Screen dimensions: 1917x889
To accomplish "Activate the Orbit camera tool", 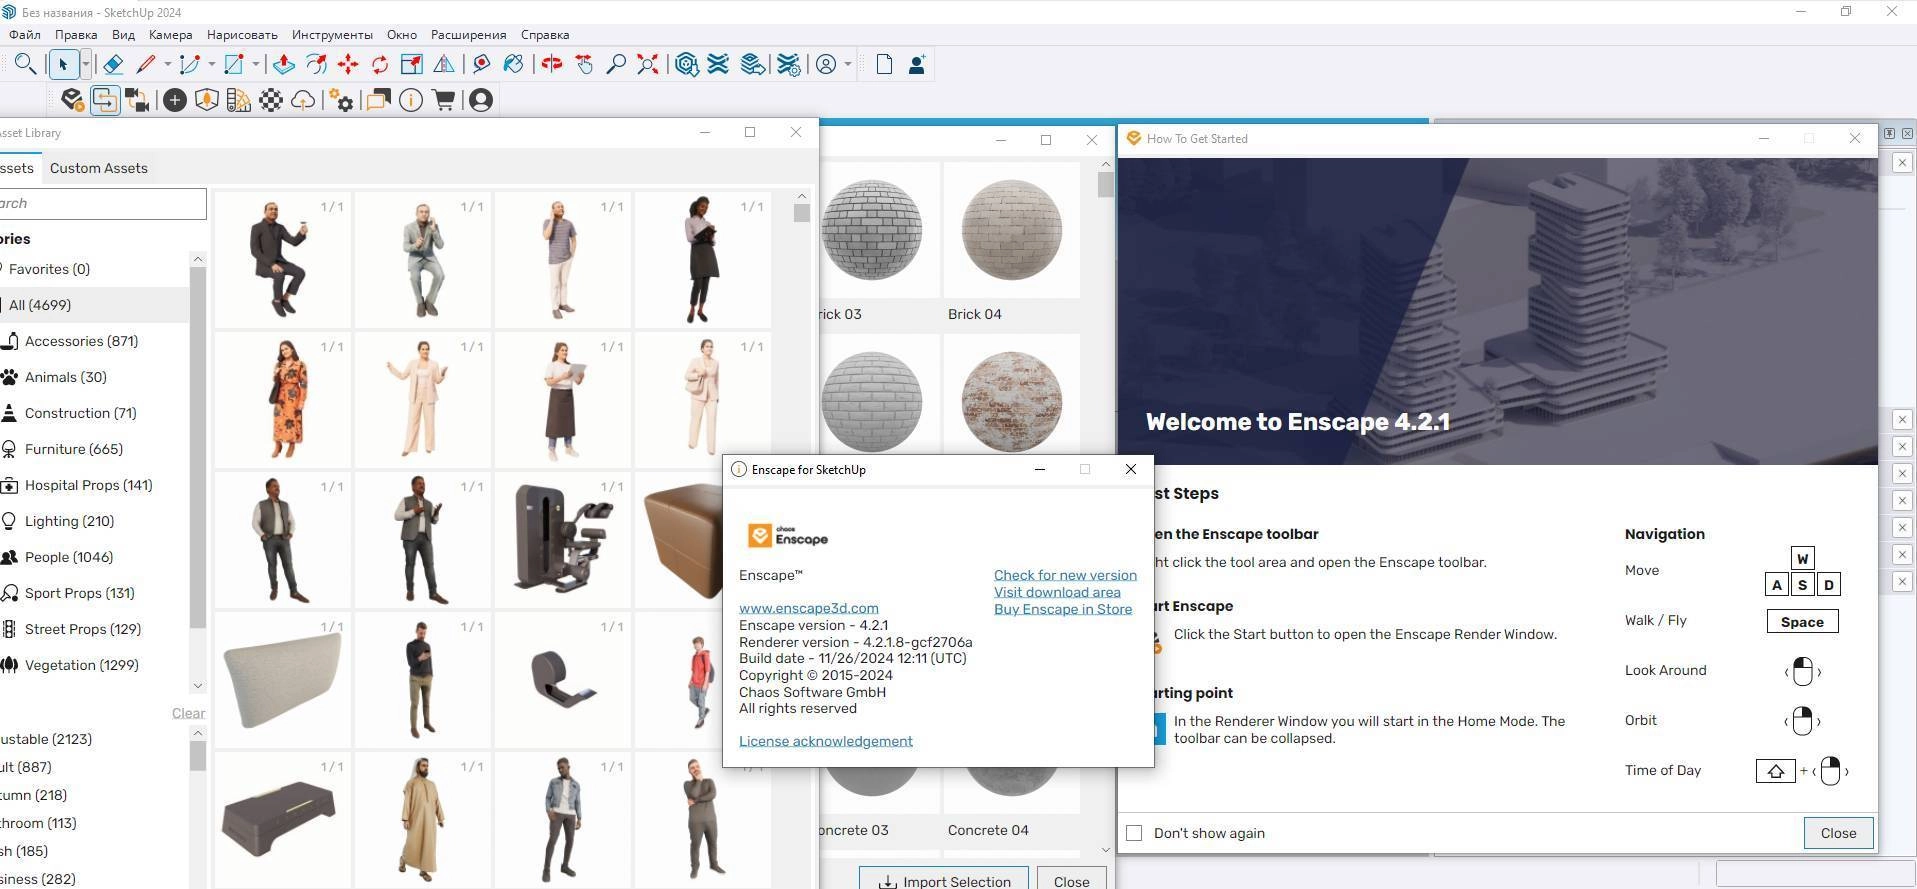I will tap(552, 65).
